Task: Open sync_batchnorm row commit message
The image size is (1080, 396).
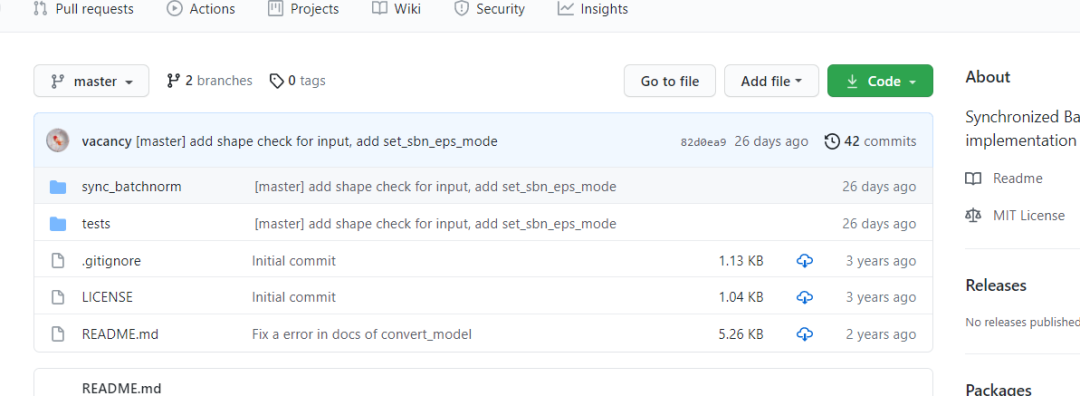Action: (435, 187)
